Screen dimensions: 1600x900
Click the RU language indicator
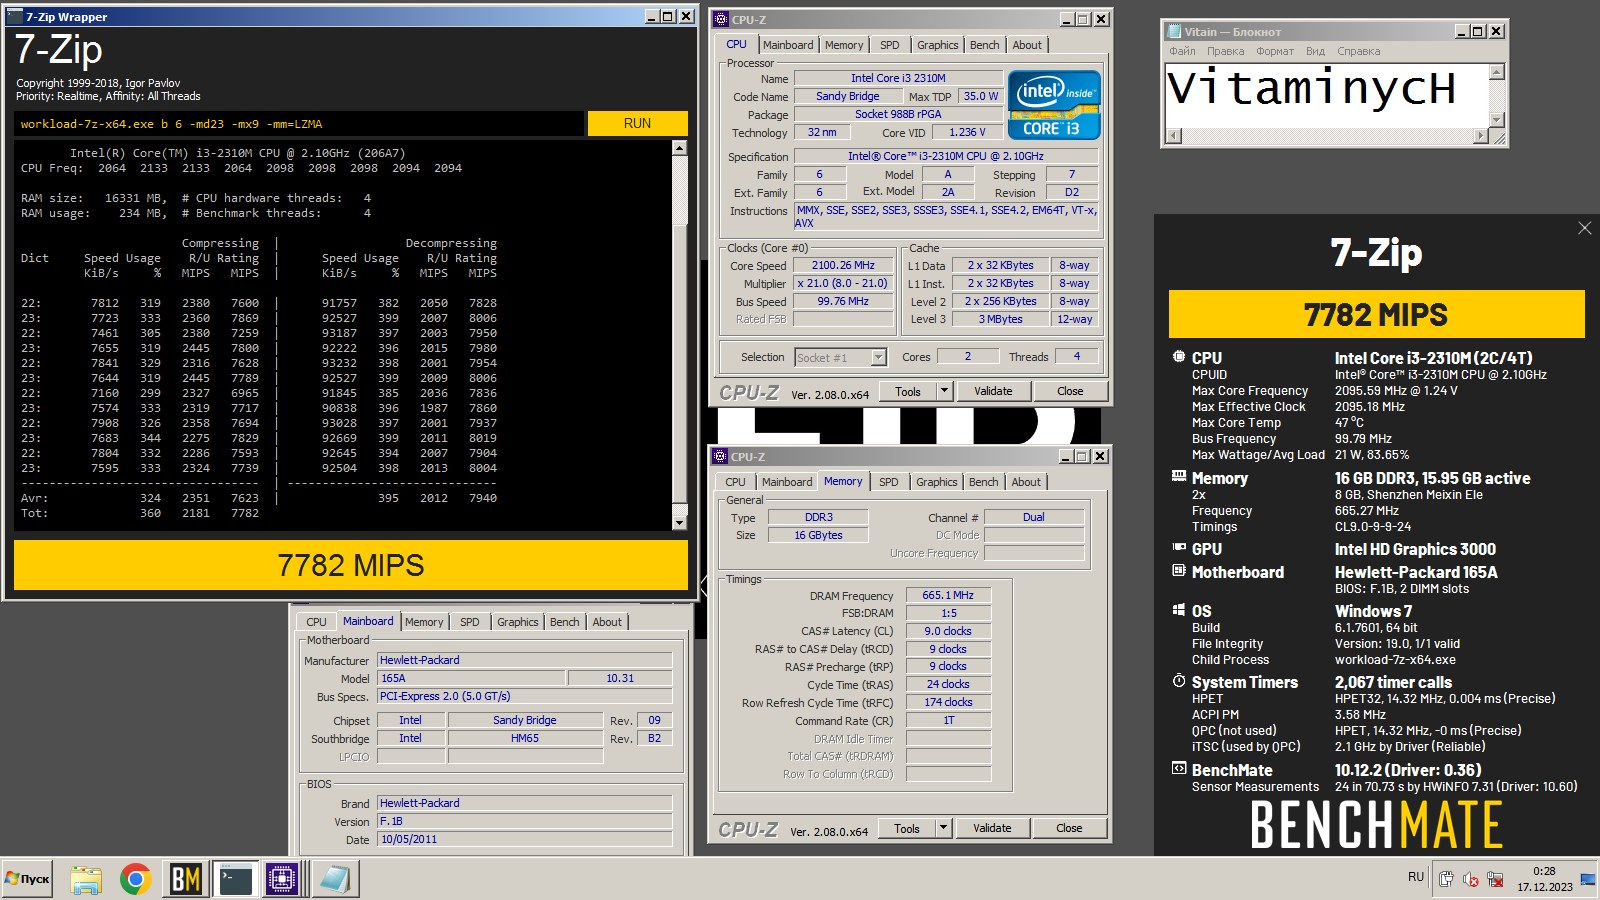point(1416,877)
